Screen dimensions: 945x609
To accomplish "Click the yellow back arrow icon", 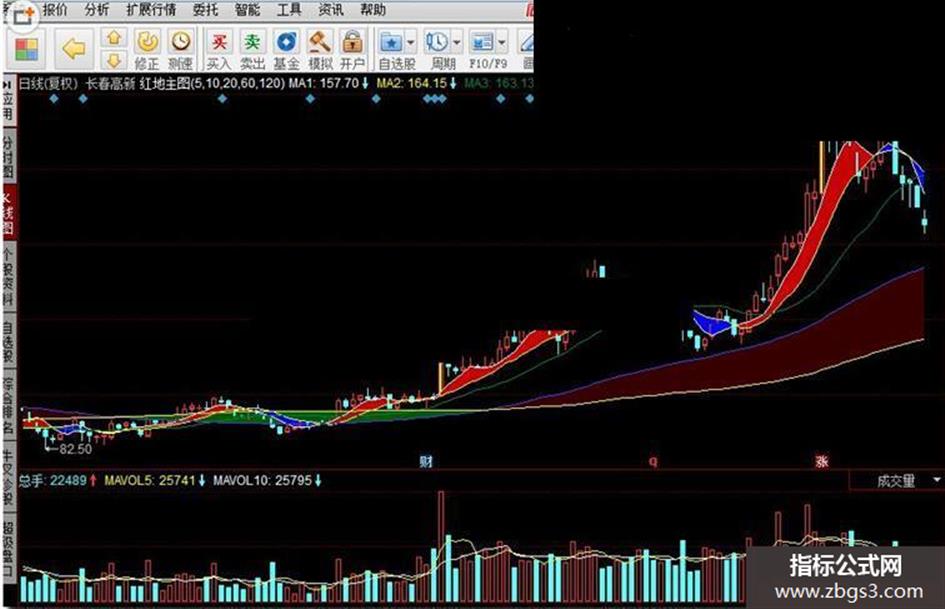I will (74, 49).
